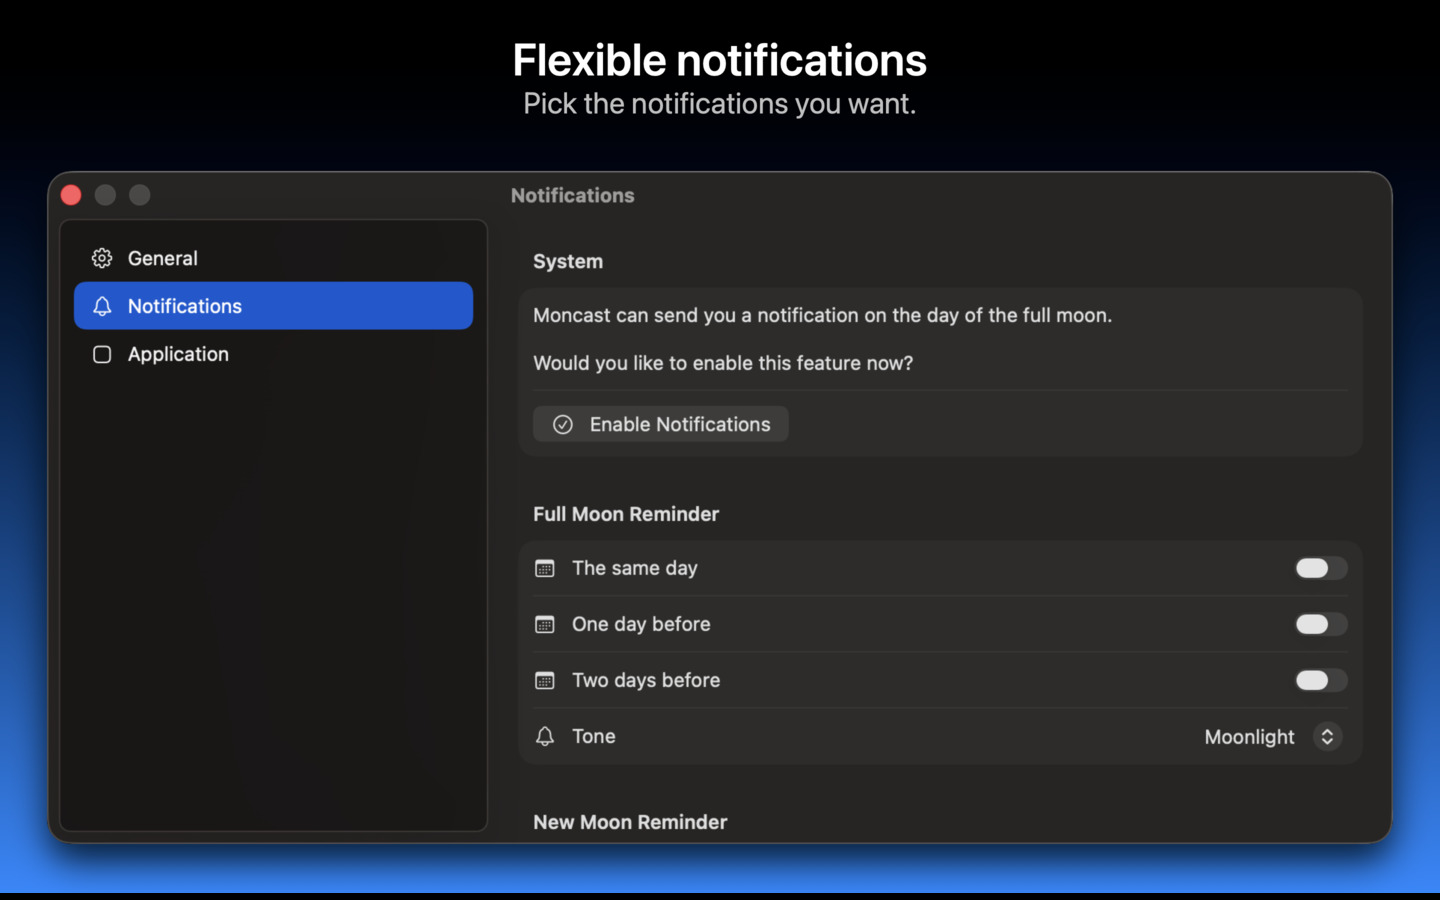Click the Full Moon Reminder heading
The image size is (1440, 900).
click(626, 514)
